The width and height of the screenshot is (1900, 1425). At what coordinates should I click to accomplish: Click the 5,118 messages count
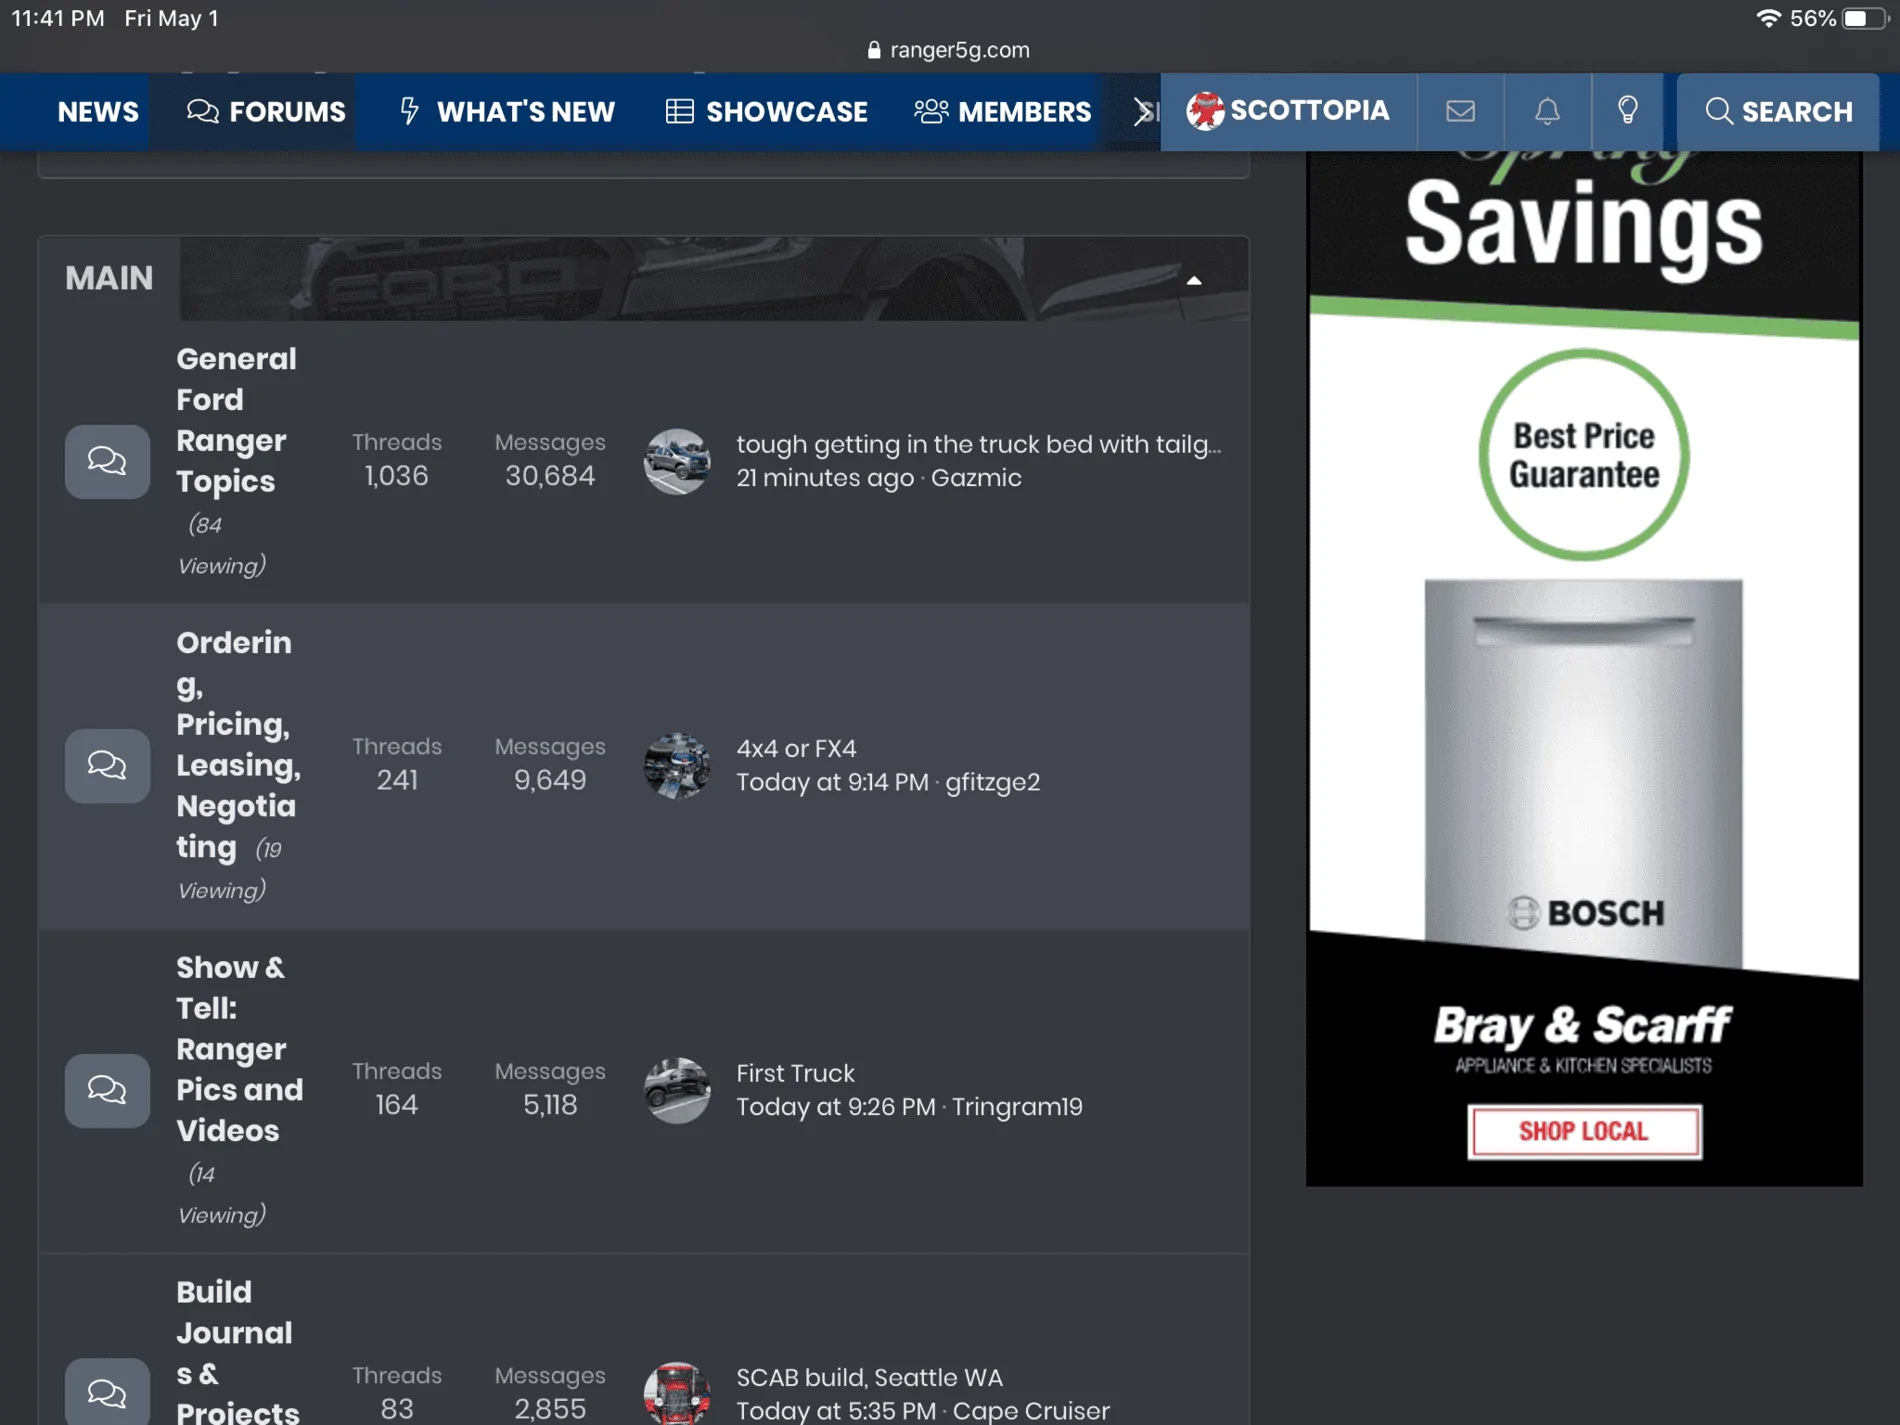click(x=550, y=1105)
